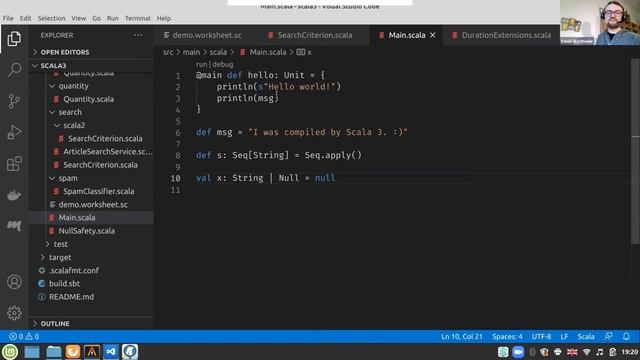Open the sound music note tray icon
Viewport: 640px width, 360px height.
pyautogui.click(x=600, y=352)
